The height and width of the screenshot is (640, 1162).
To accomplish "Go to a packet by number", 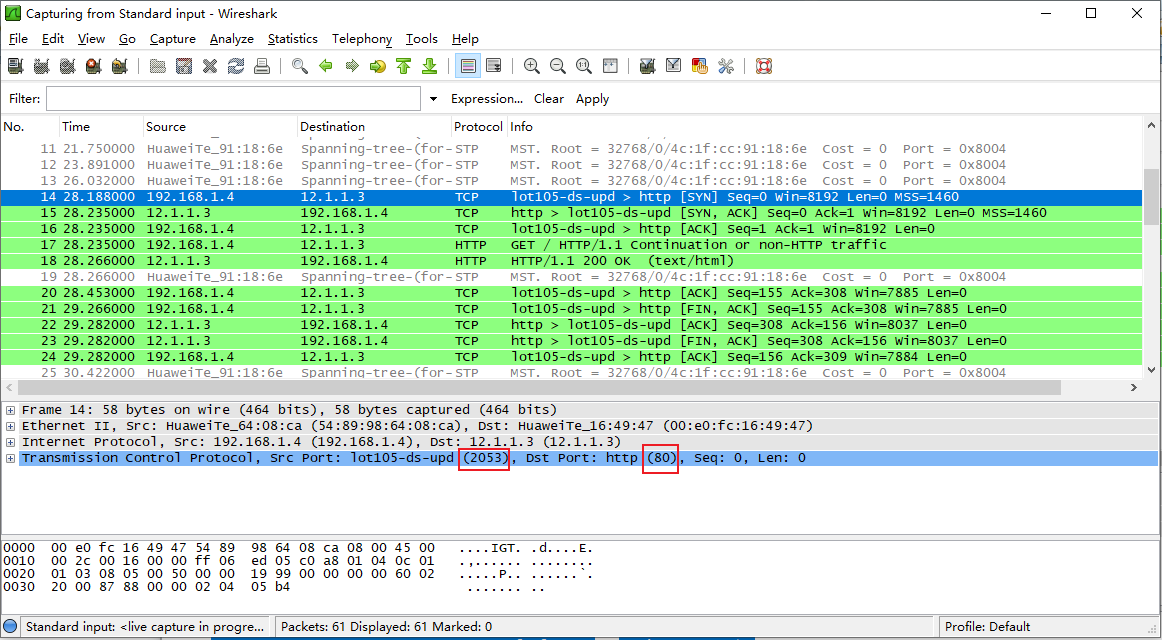I will 378,67.
